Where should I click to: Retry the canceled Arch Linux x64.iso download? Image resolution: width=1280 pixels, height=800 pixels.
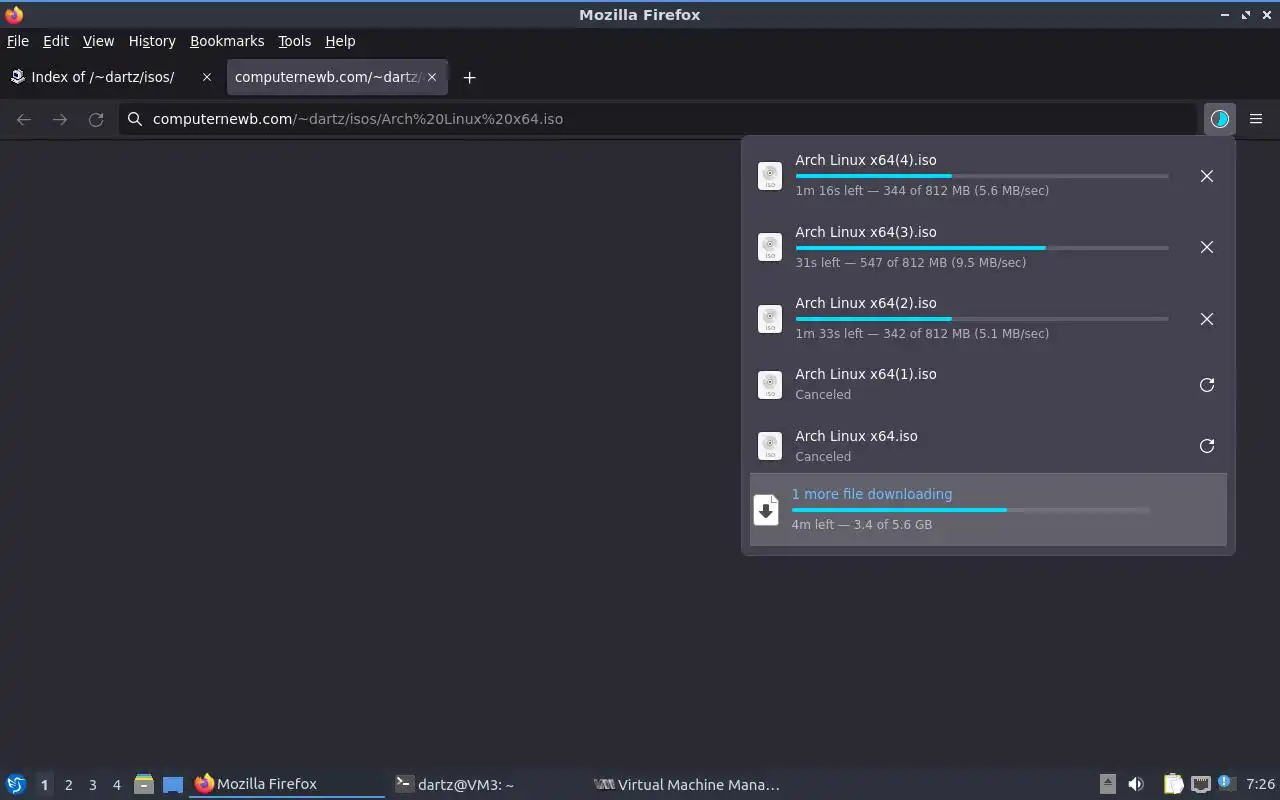1207,446
